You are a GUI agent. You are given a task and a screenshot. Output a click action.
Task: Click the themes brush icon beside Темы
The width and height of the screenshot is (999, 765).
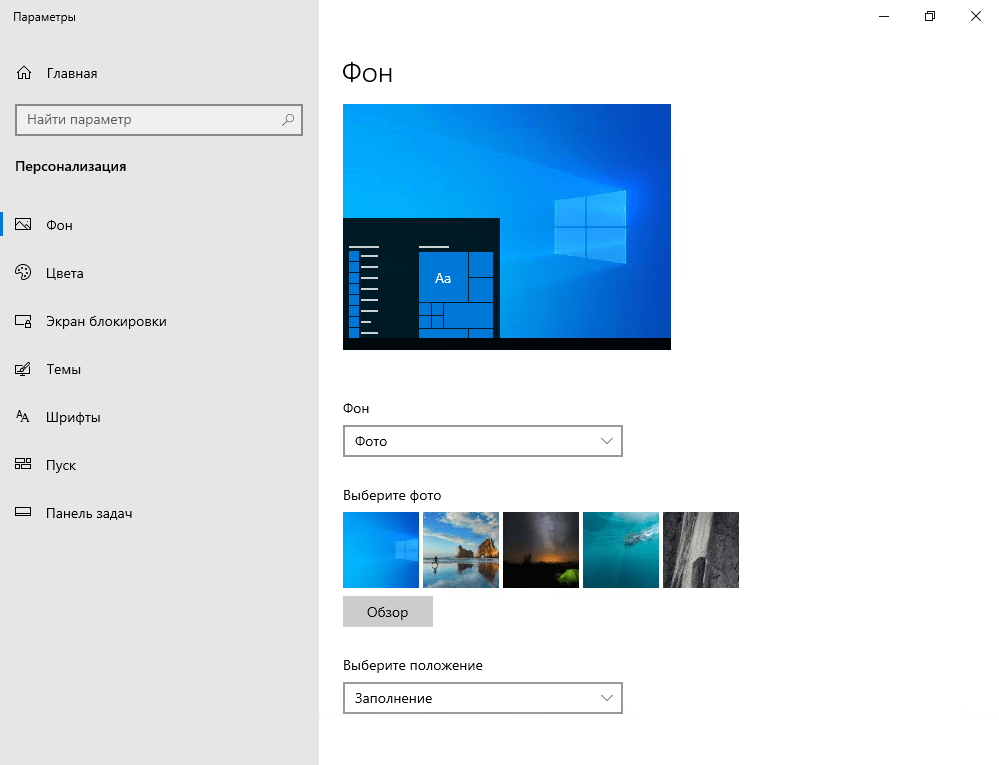point(23,369)
